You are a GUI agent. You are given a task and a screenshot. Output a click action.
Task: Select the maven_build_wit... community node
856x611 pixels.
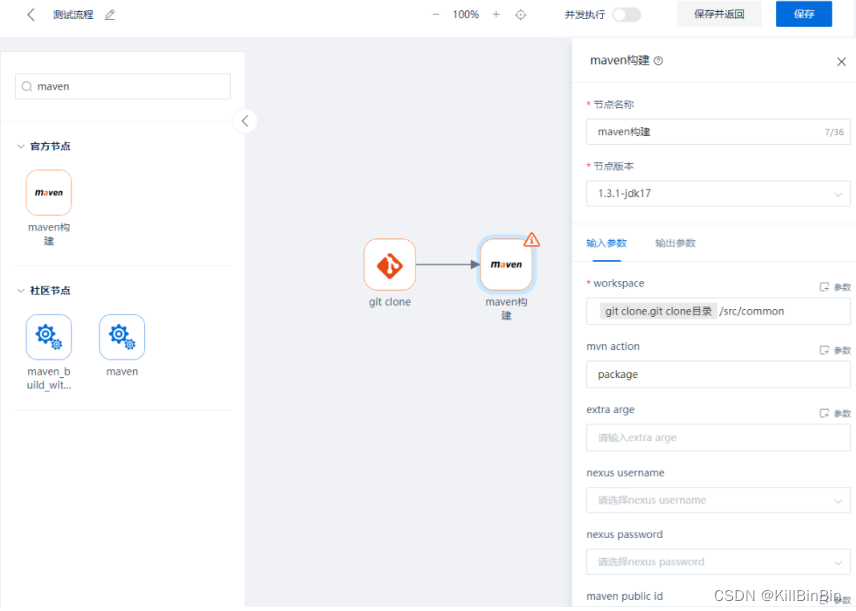(x=49, y=337)
